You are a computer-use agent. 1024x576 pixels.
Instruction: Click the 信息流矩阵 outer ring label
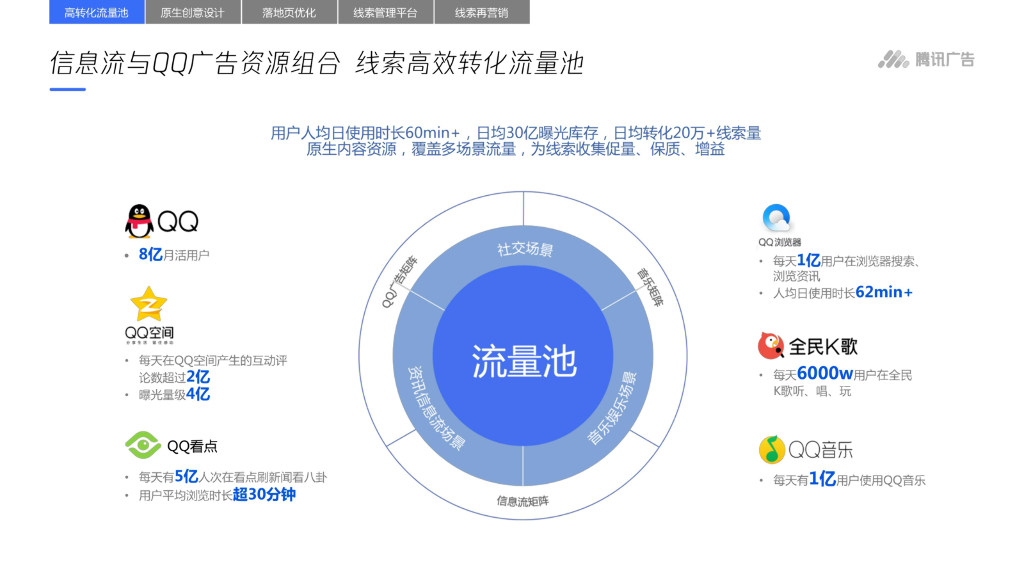[522, 501]
